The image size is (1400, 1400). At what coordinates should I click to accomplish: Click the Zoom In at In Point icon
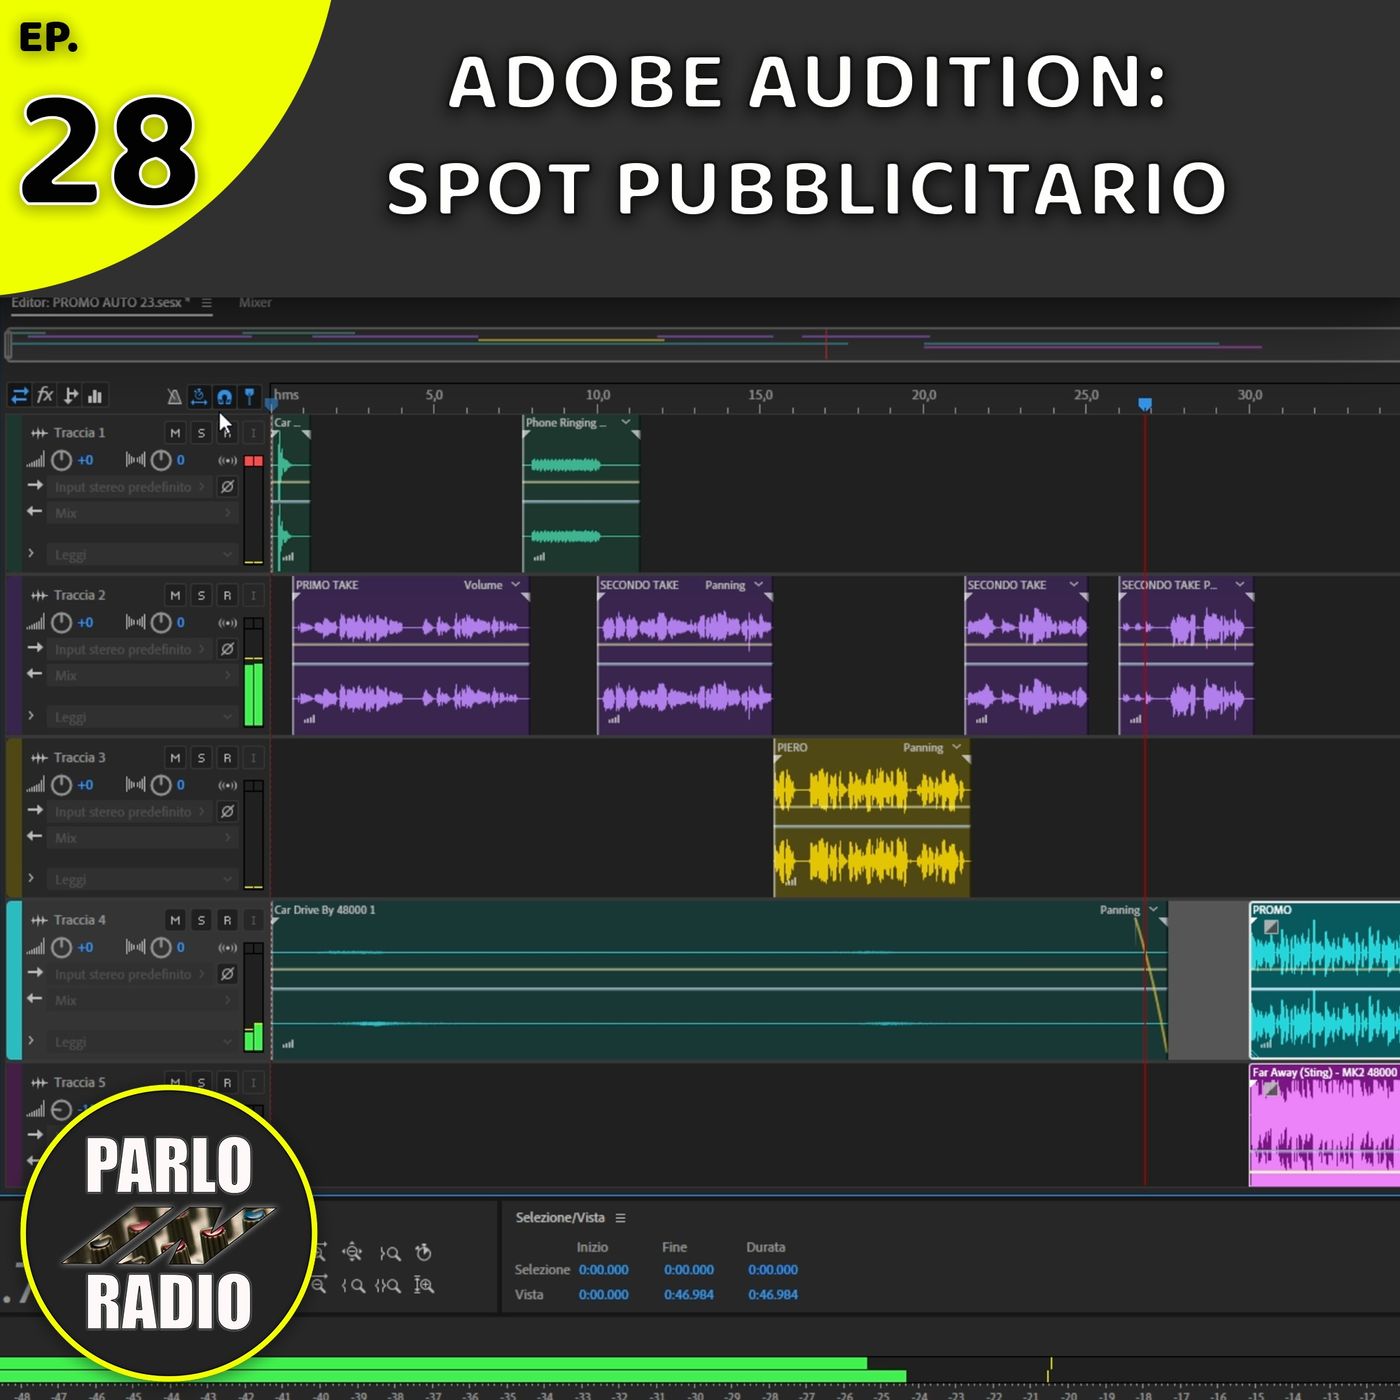click(x=353, y=1286)
